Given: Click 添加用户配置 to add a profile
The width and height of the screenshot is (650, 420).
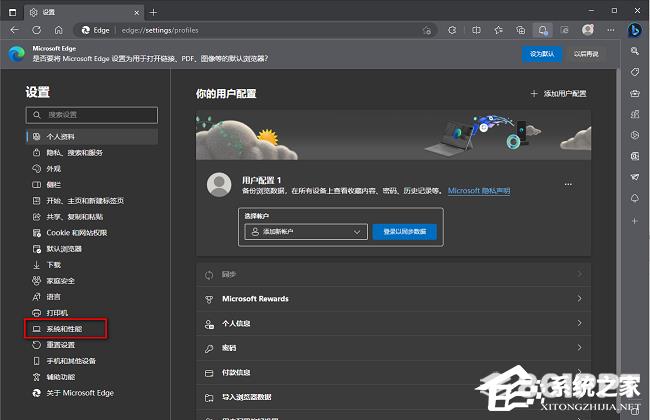Looking at the screenshot, I should [558, 94].
